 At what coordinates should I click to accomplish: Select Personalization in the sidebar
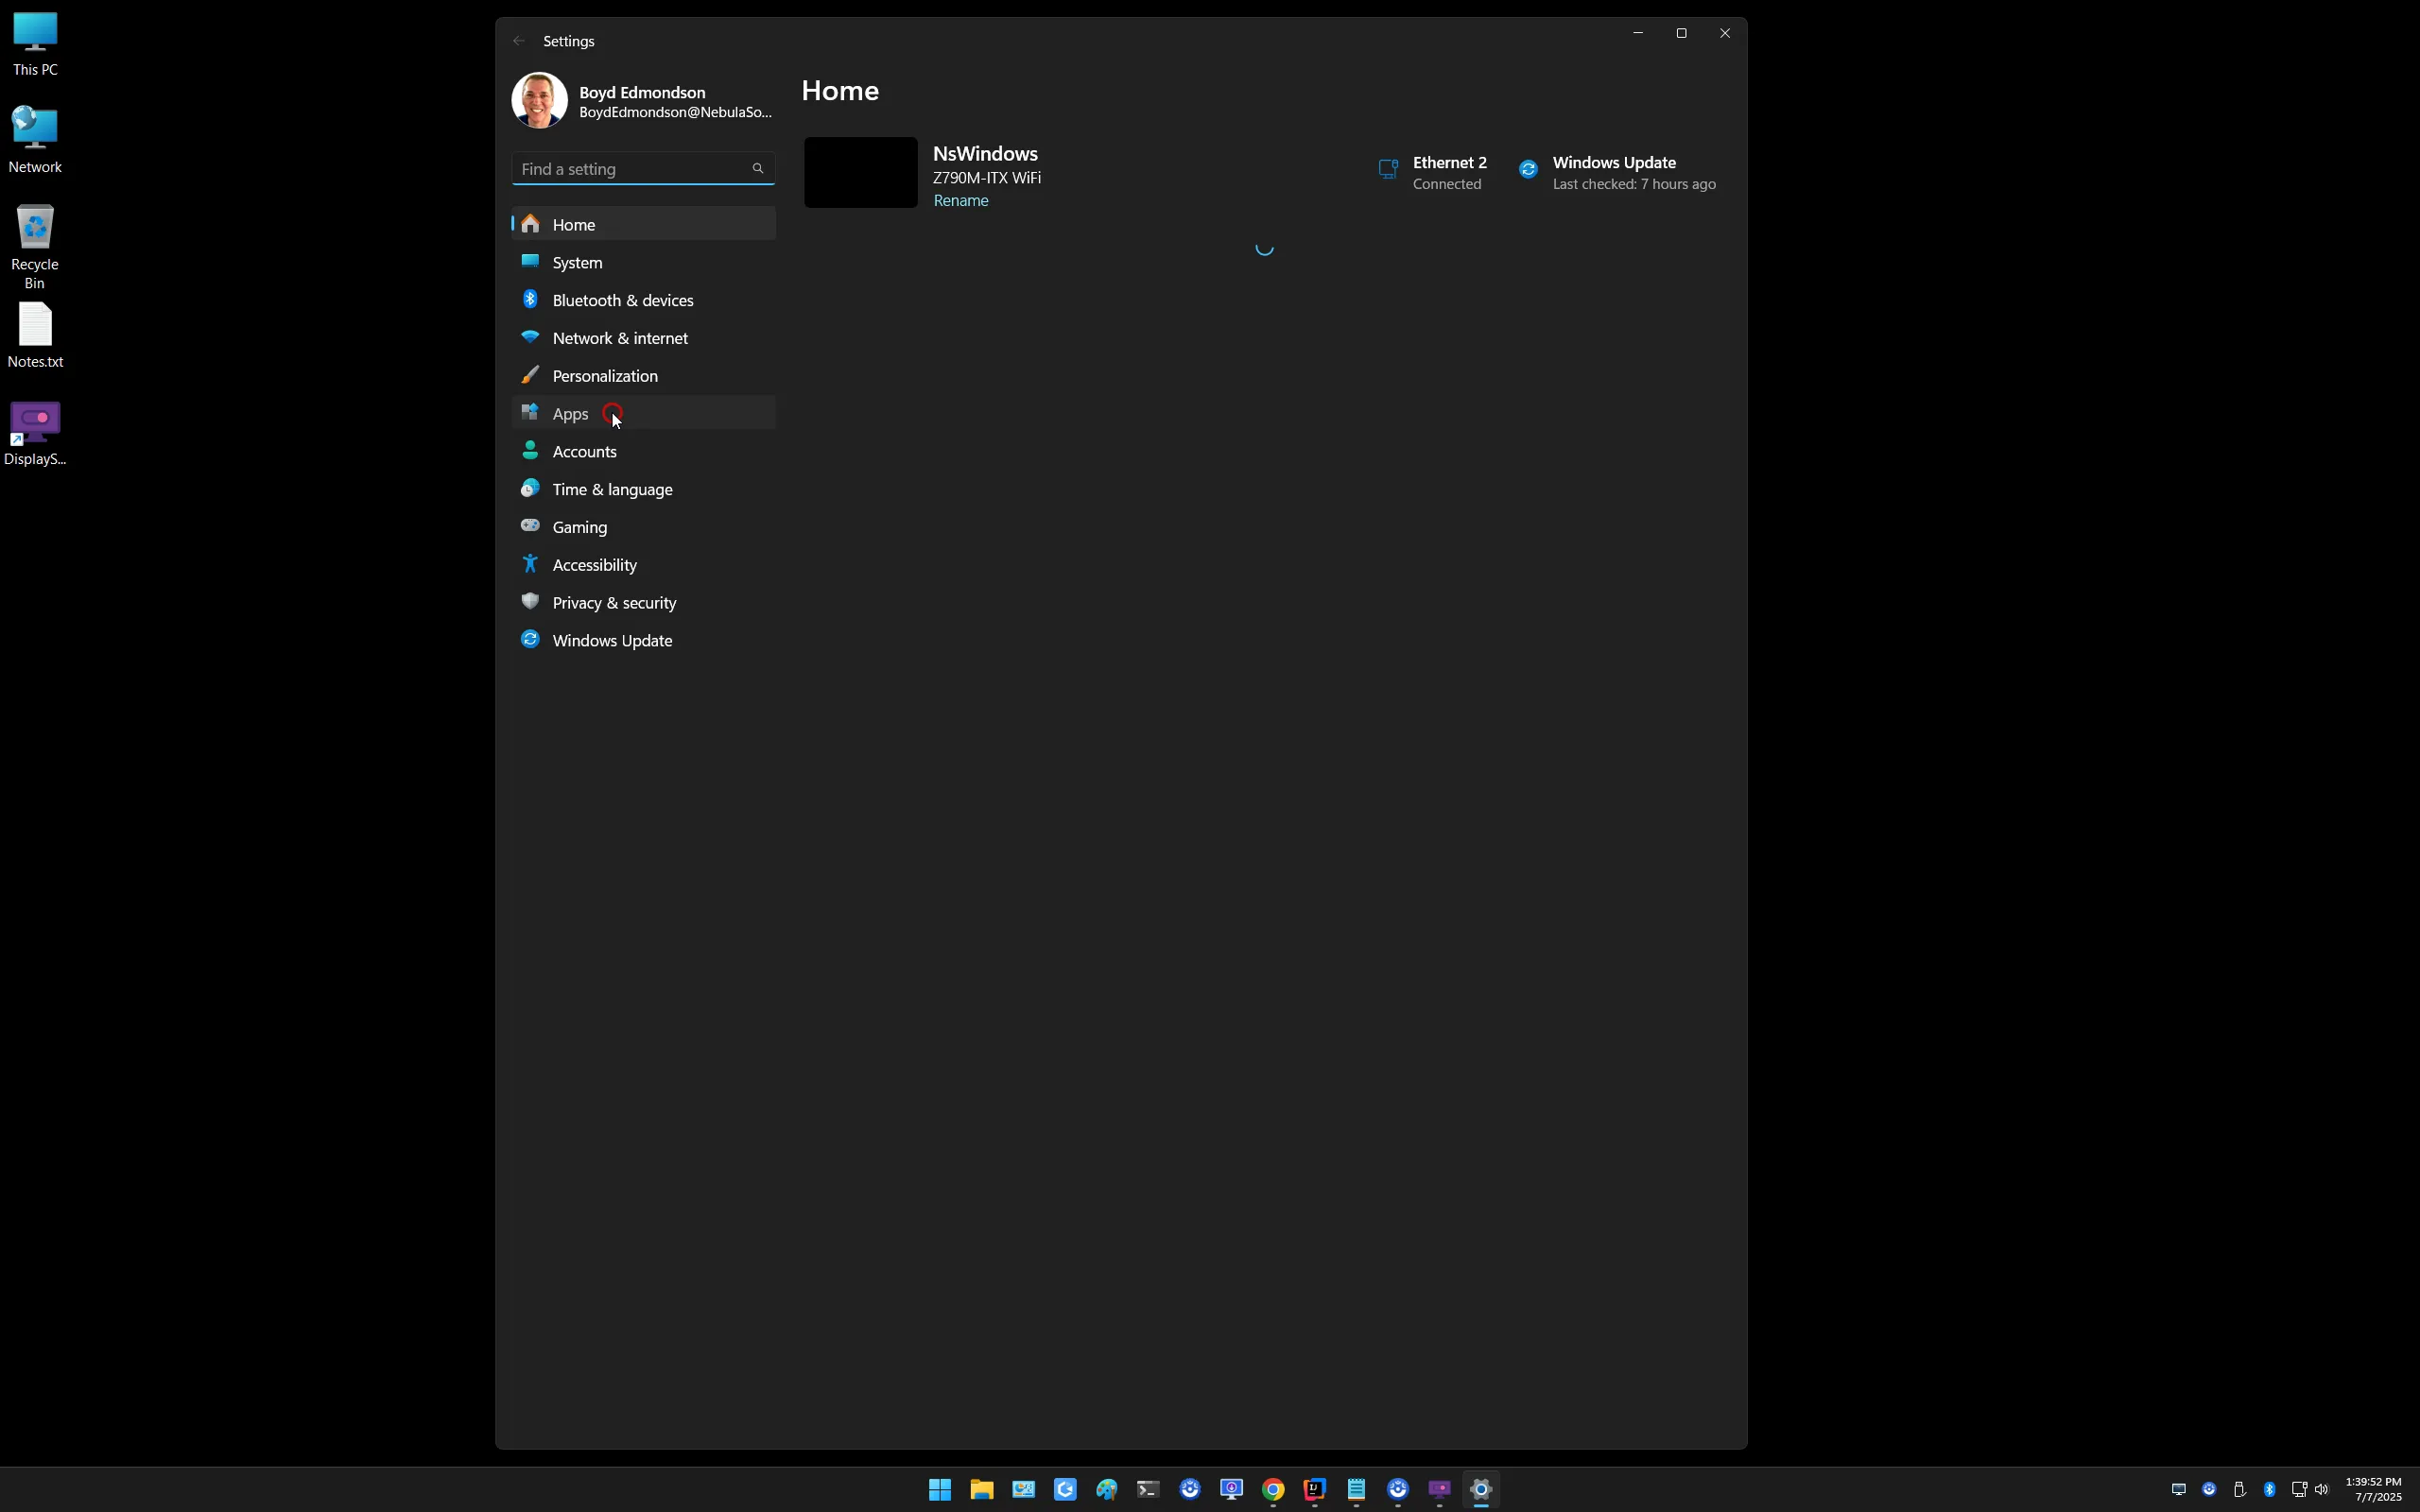(x=643, y=376)
